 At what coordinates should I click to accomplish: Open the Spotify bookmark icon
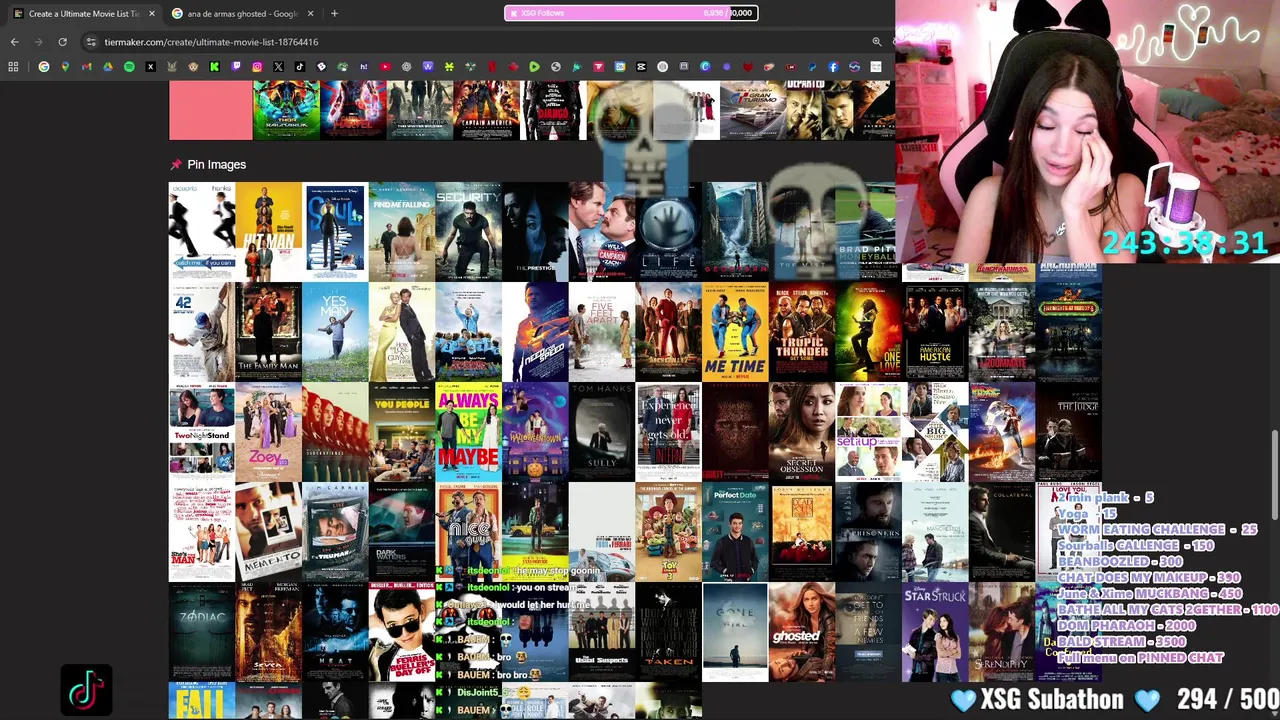129,67
